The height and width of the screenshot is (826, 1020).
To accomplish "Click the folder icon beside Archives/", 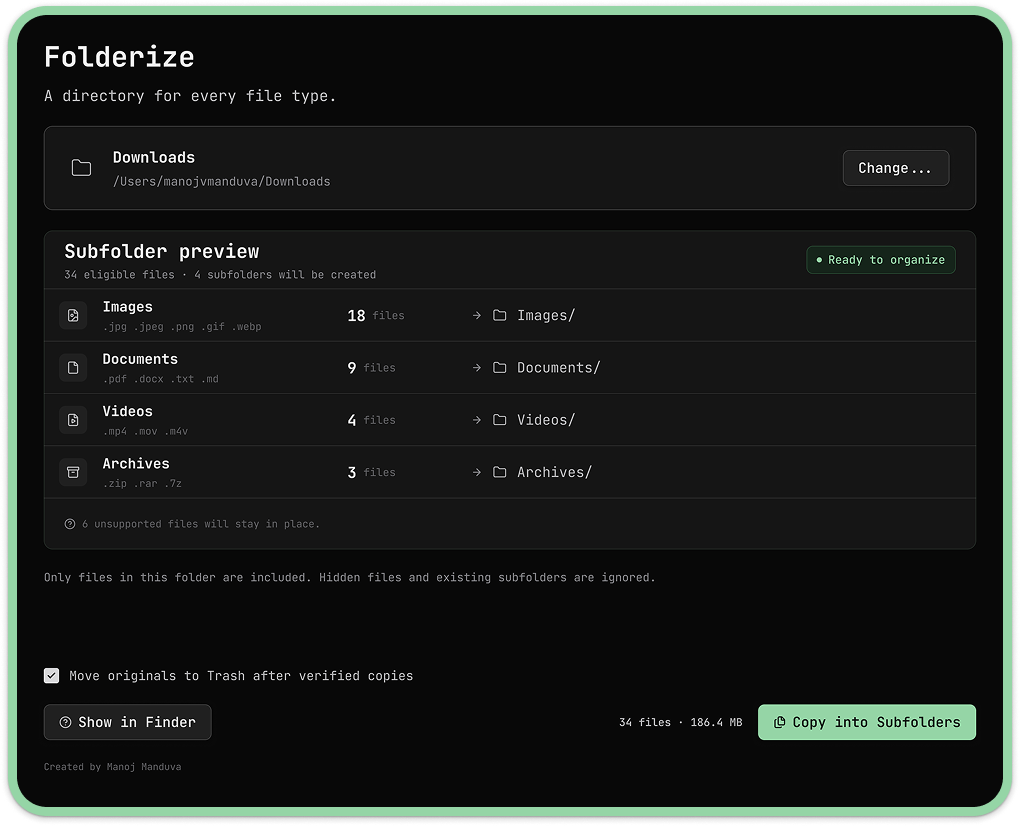I will [500, 472].
